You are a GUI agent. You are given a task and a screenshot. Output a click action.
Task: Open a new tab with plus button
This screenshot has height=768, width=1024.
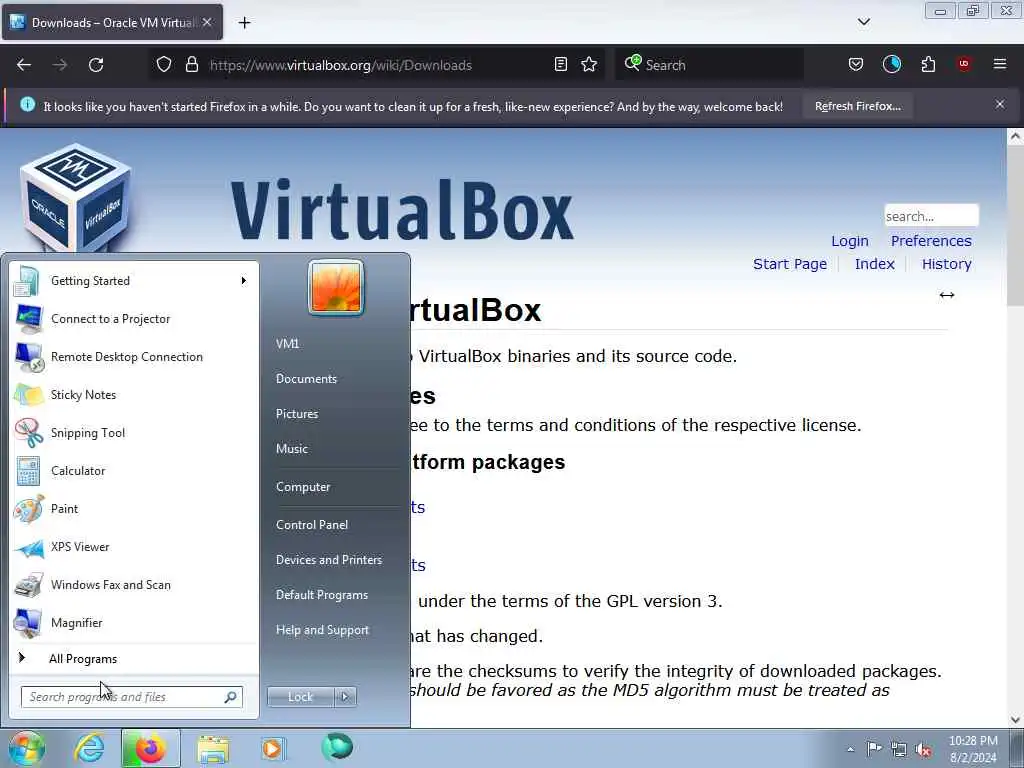[244, 23]
